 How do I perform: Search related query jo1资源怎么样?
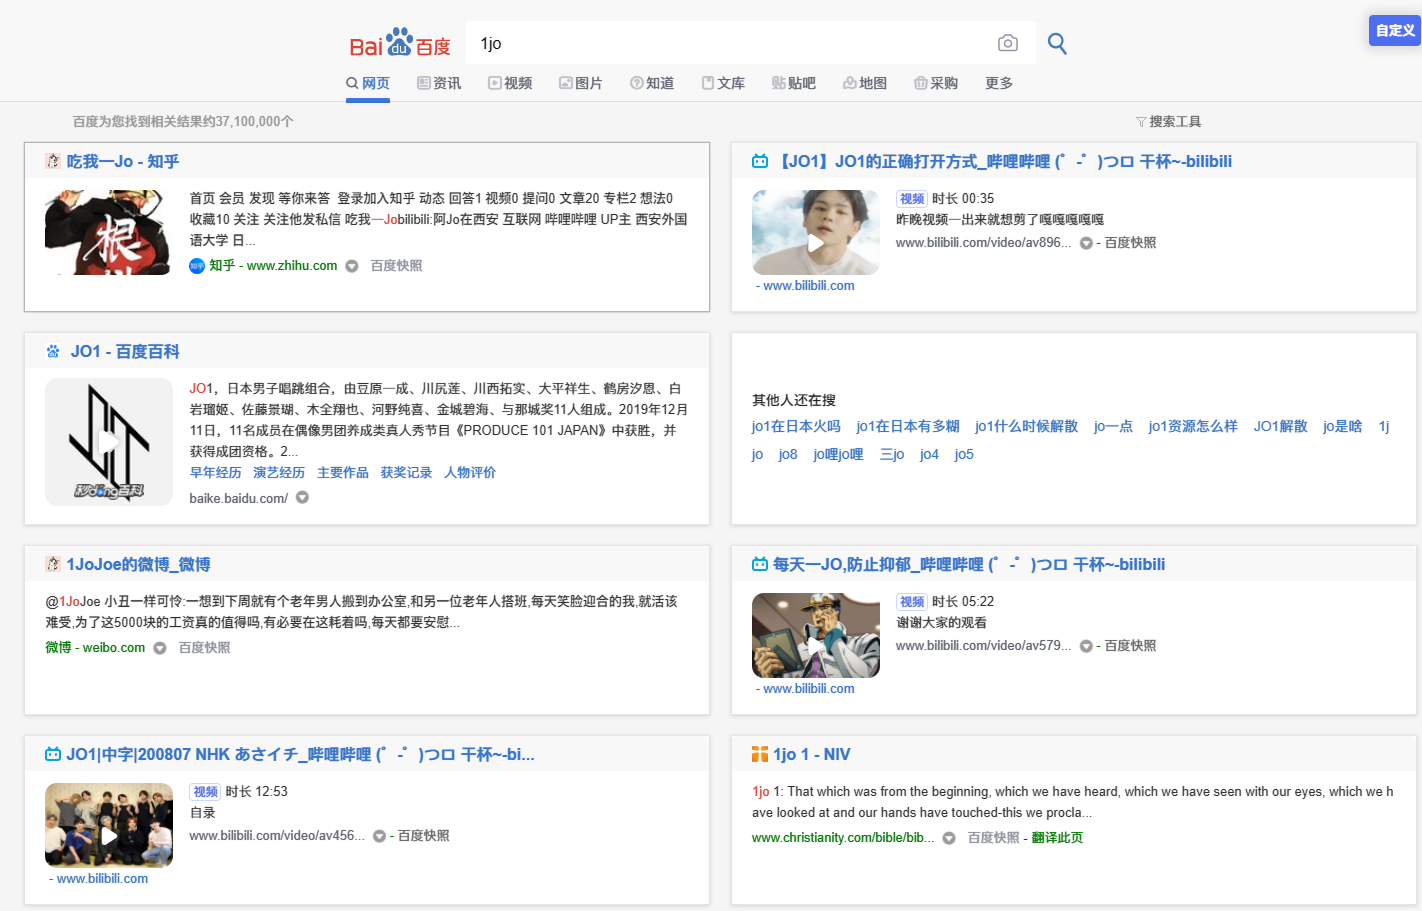(1193, 426)
